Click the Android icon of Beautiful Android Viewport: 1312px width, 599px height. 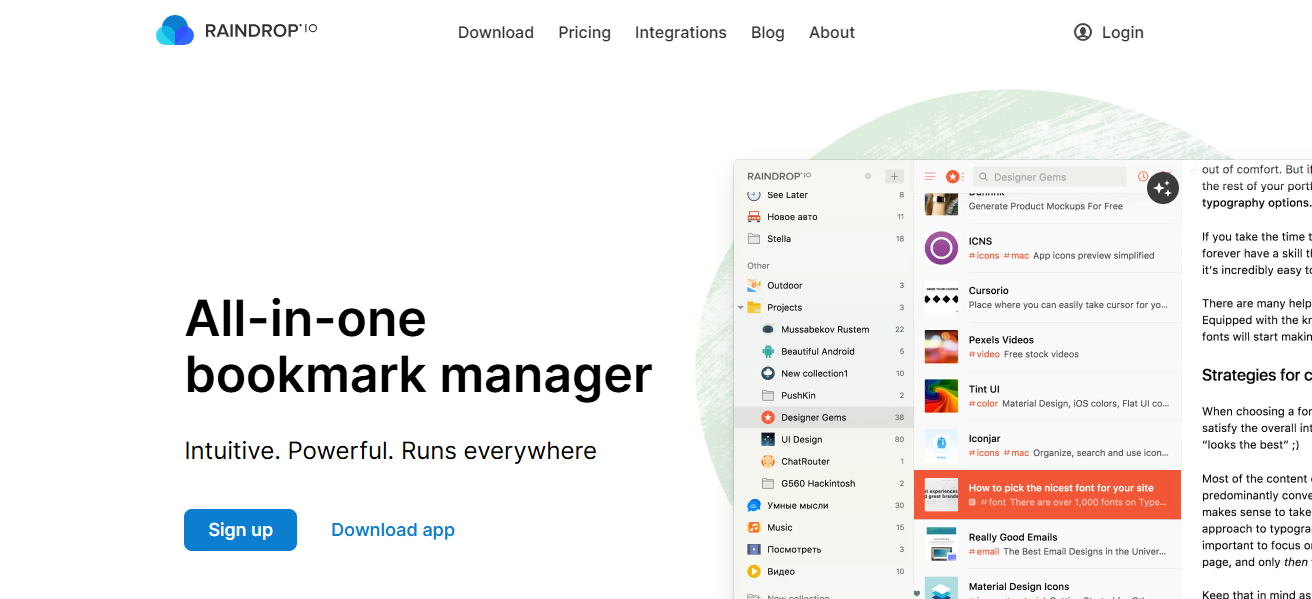768,351
